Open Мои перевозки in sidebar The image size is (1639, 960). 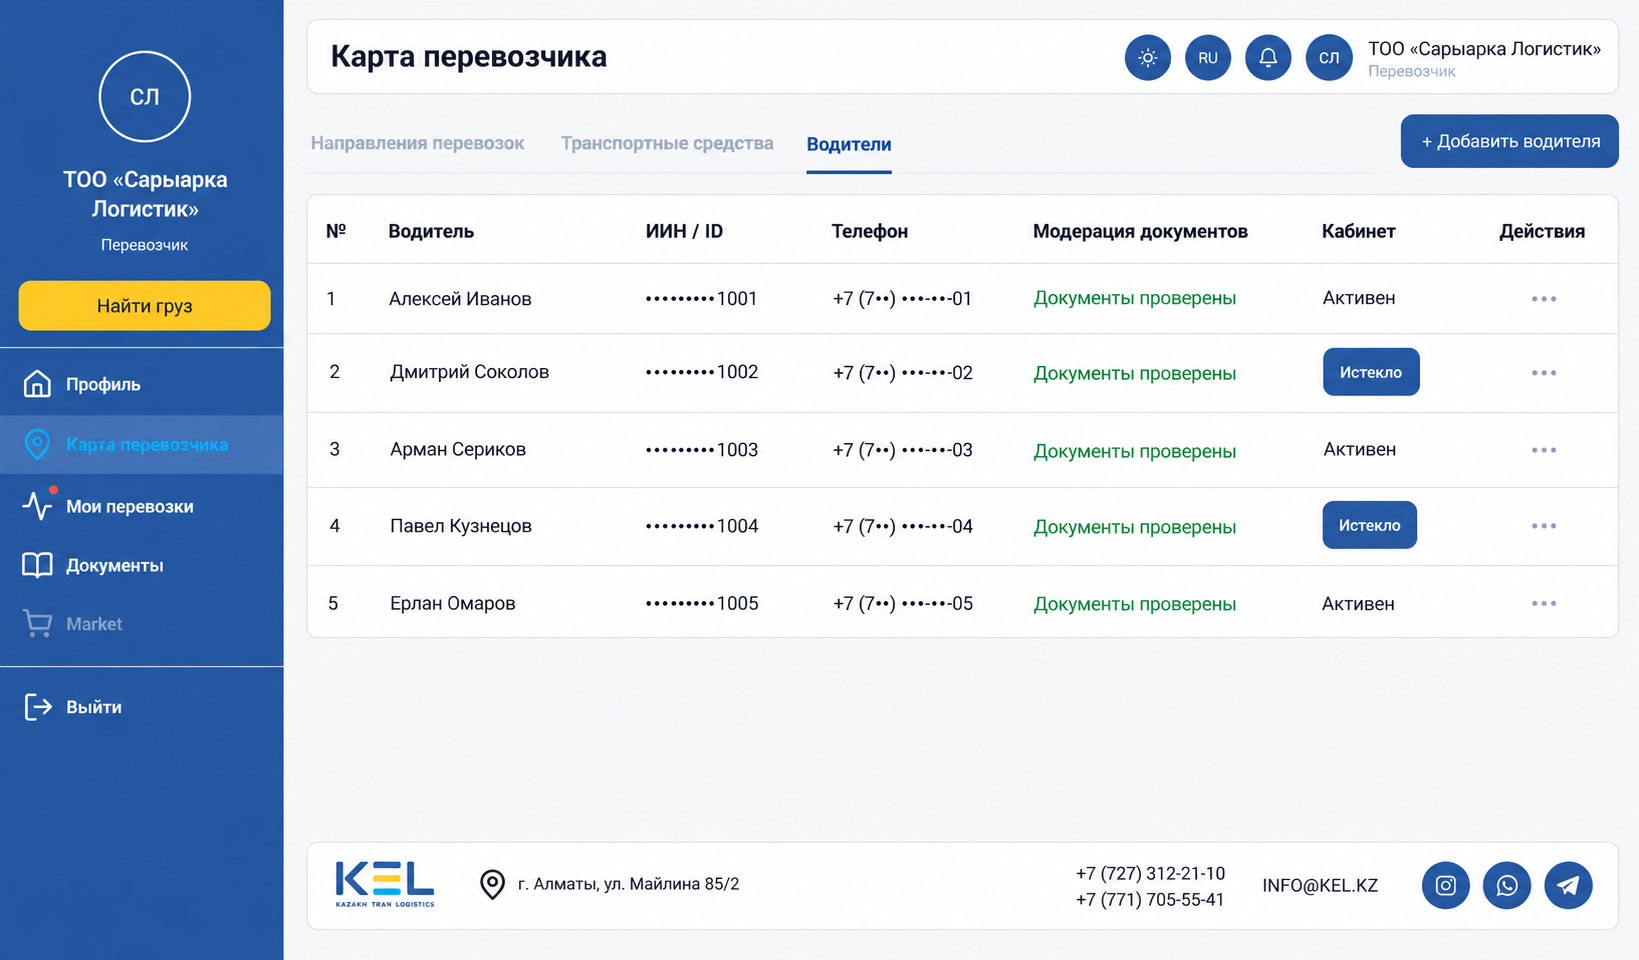(142, 506)
